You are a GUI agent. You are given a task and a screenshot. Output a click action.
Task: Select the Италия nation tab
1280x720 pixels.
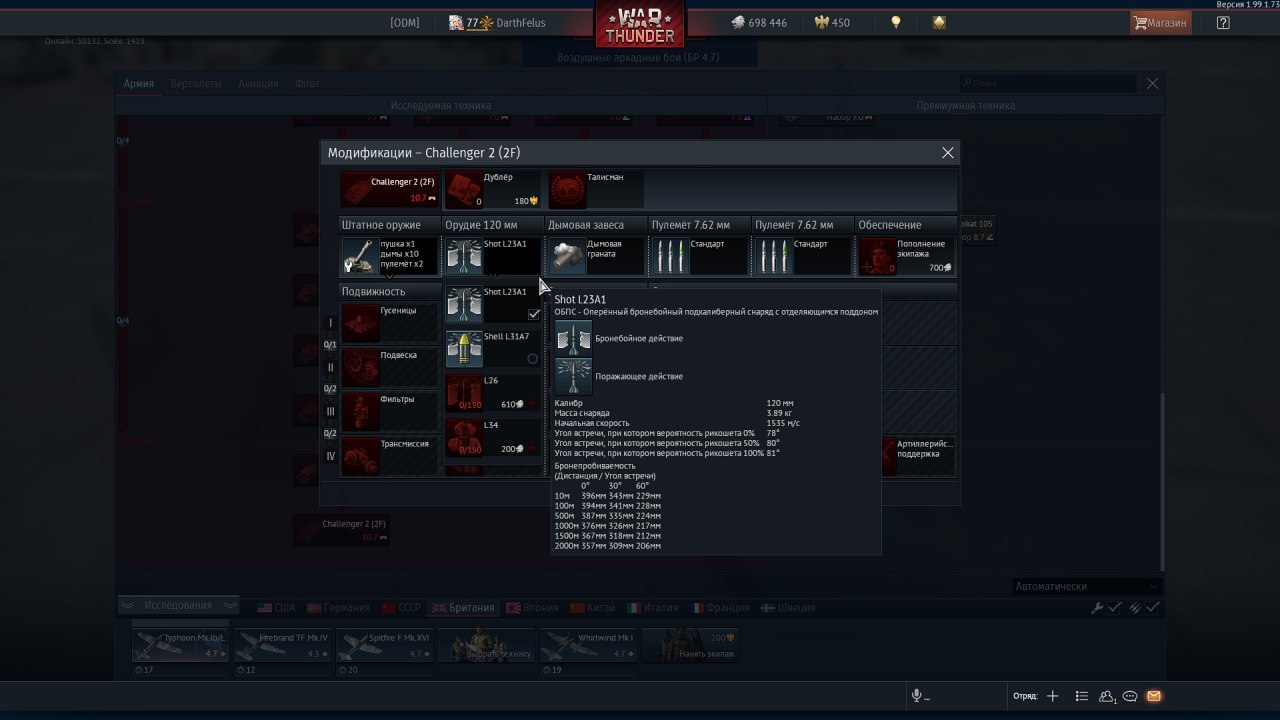(652, 607)
